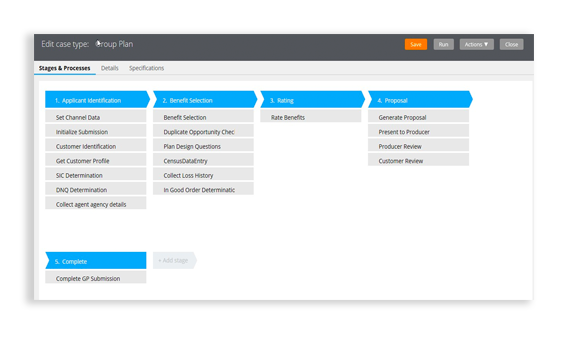562x360 pixels.
Task: Open the Duplicate Opportunity Check process
Action: [203, 131]
